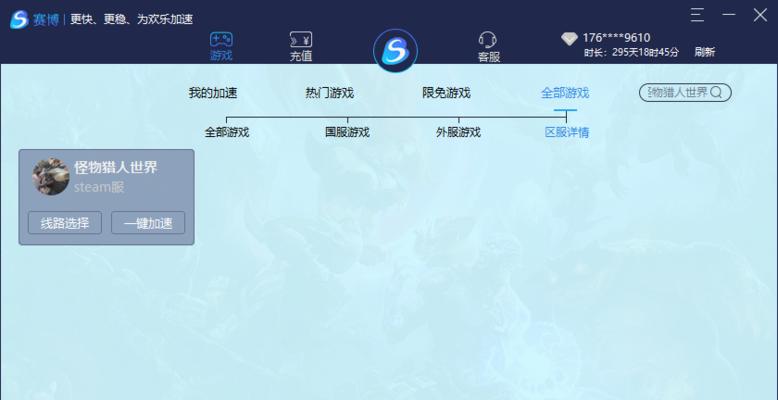Viewport: 778px width, 400px height.
Task: Click the diamond VIP icon
Action: [x=569, y=39]
